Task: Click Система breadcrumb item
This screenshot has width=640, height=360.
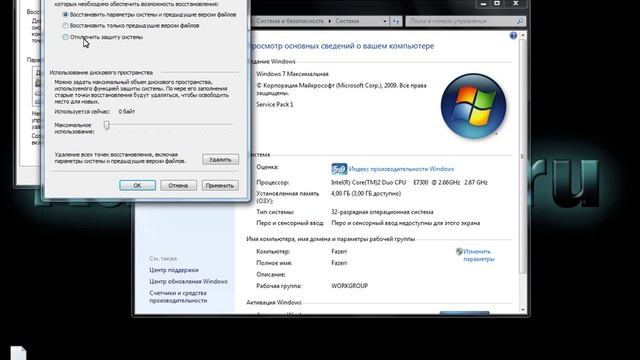Action: 347,21
